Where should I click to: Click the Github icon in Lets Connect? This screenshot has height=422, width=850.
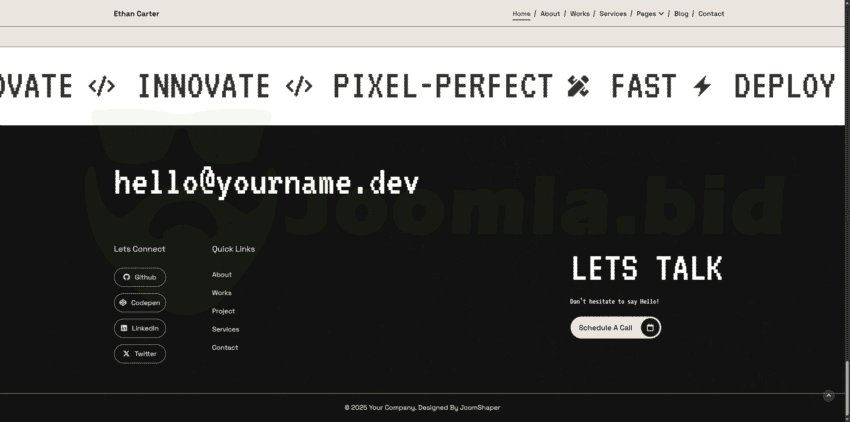126,277
